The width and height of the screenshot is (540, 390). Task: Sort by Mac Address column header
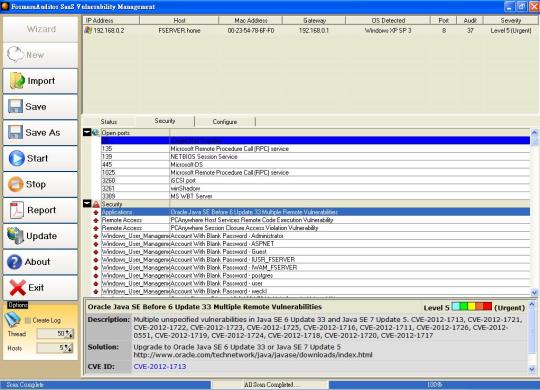(251, 20)
